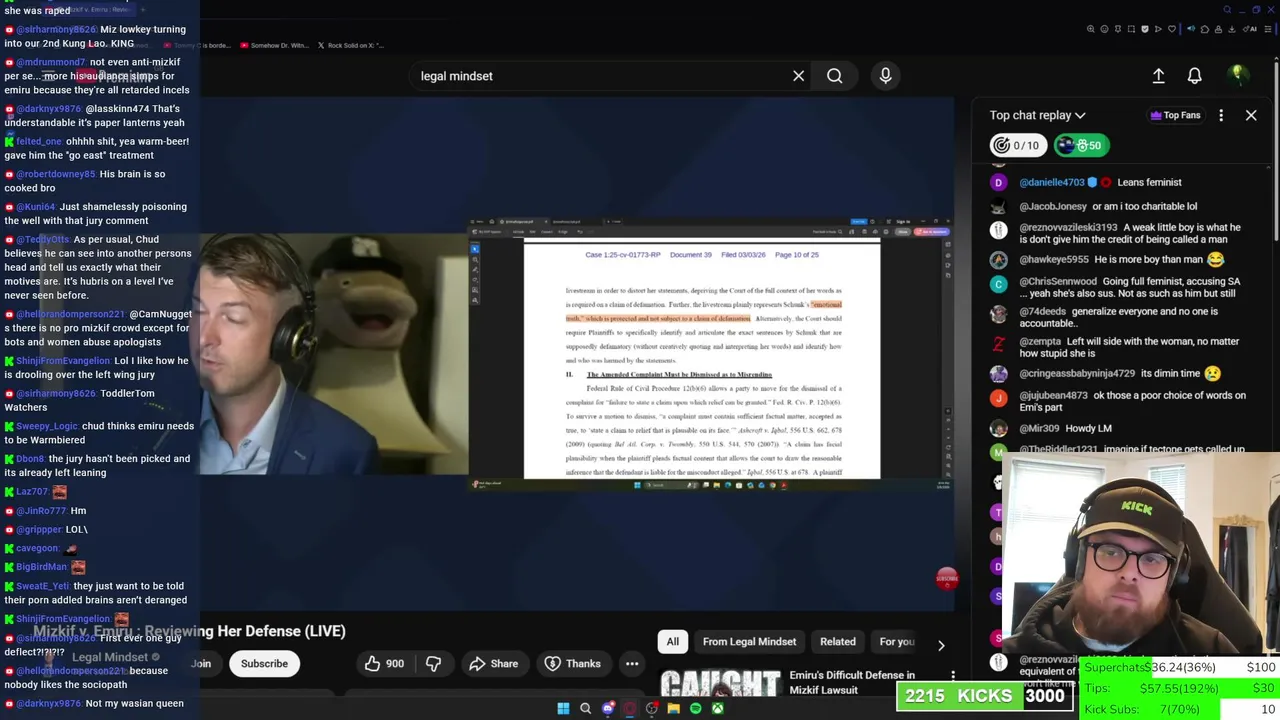The width and height of the screenshot is (1280, 720).
Task: Start voice search with the microphone icon
Action: (x=885, y=76)
